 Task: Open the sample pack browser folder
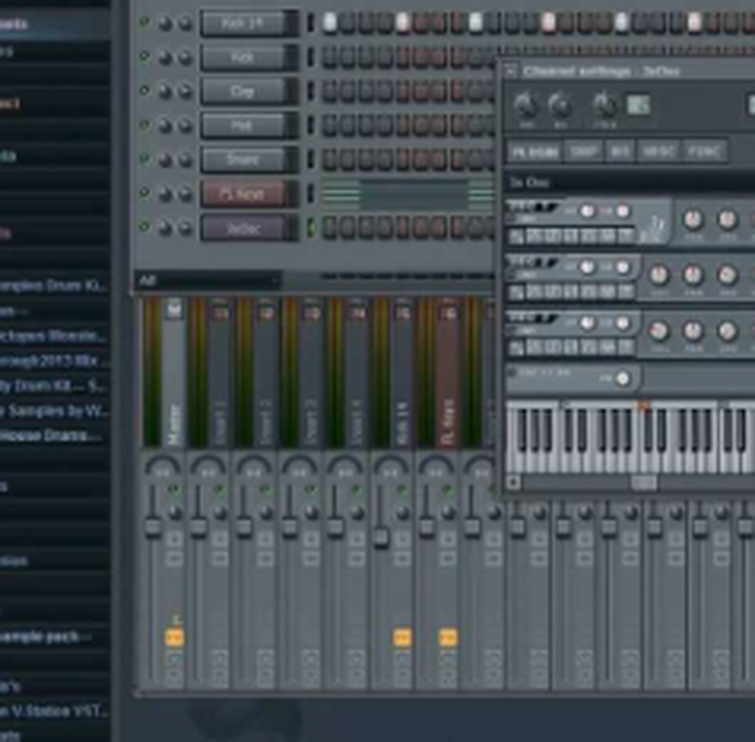click(x=46, y=637)
